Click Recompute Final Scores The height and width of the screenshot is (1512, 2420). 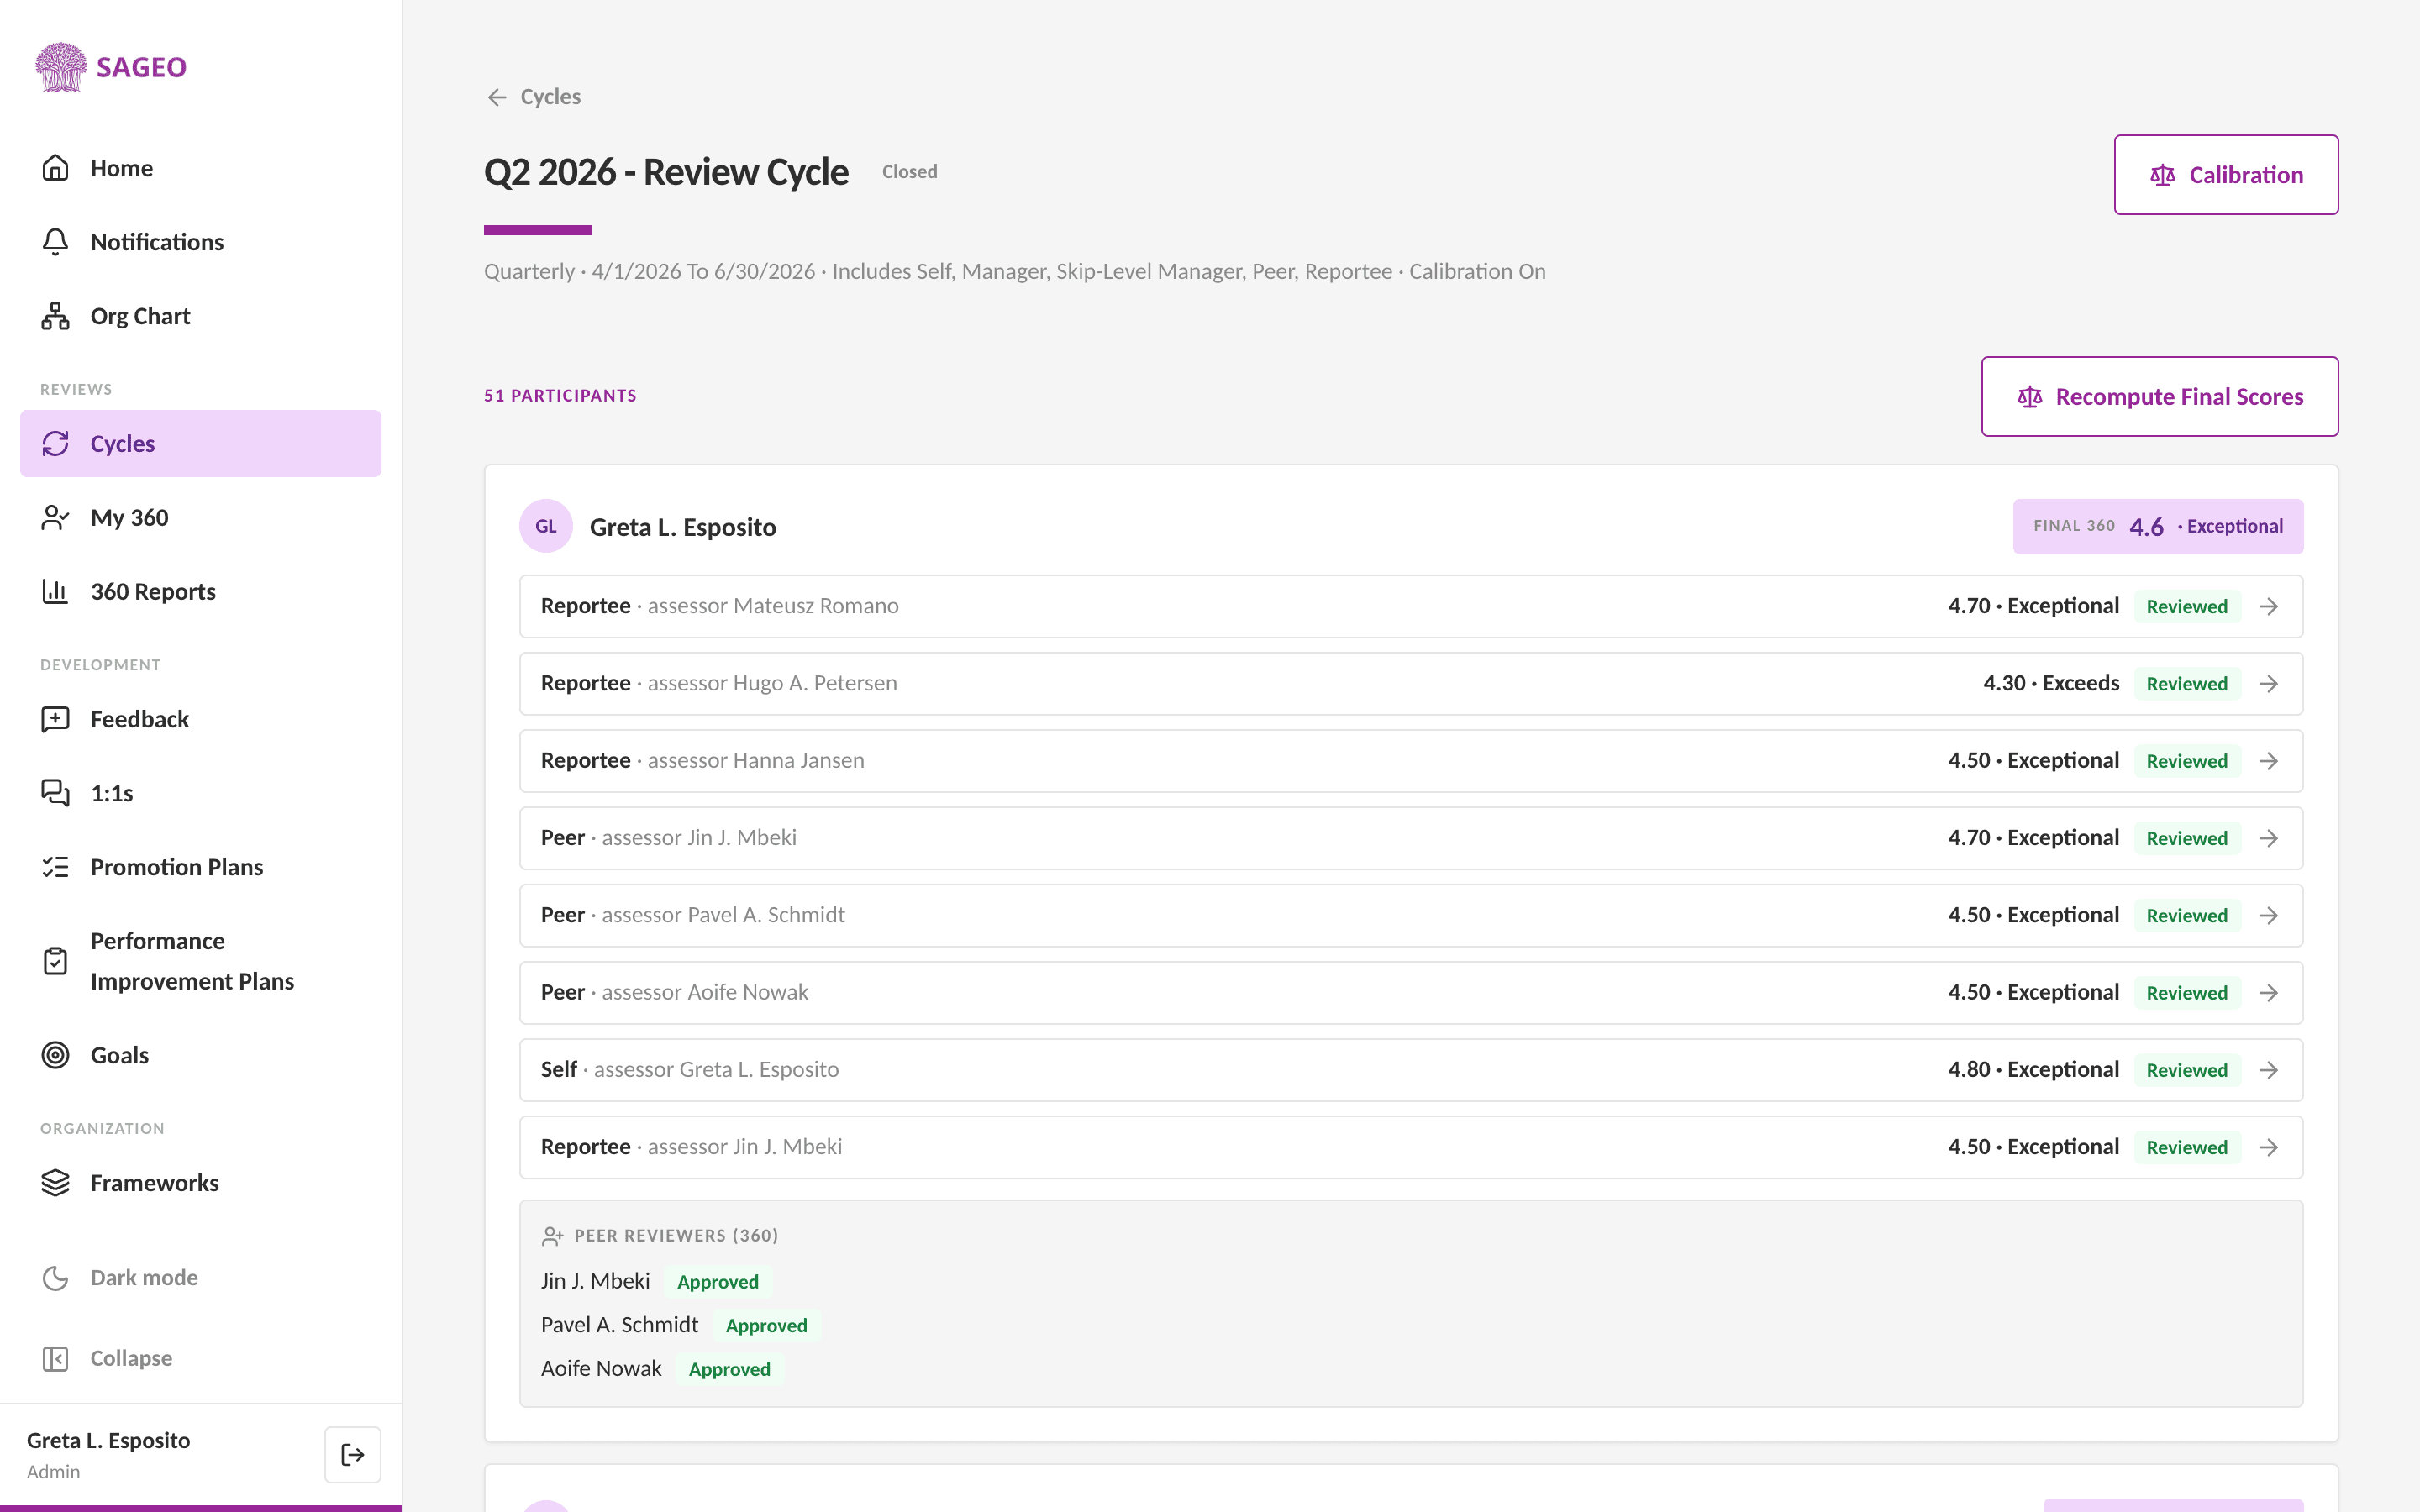point(2160,397)
